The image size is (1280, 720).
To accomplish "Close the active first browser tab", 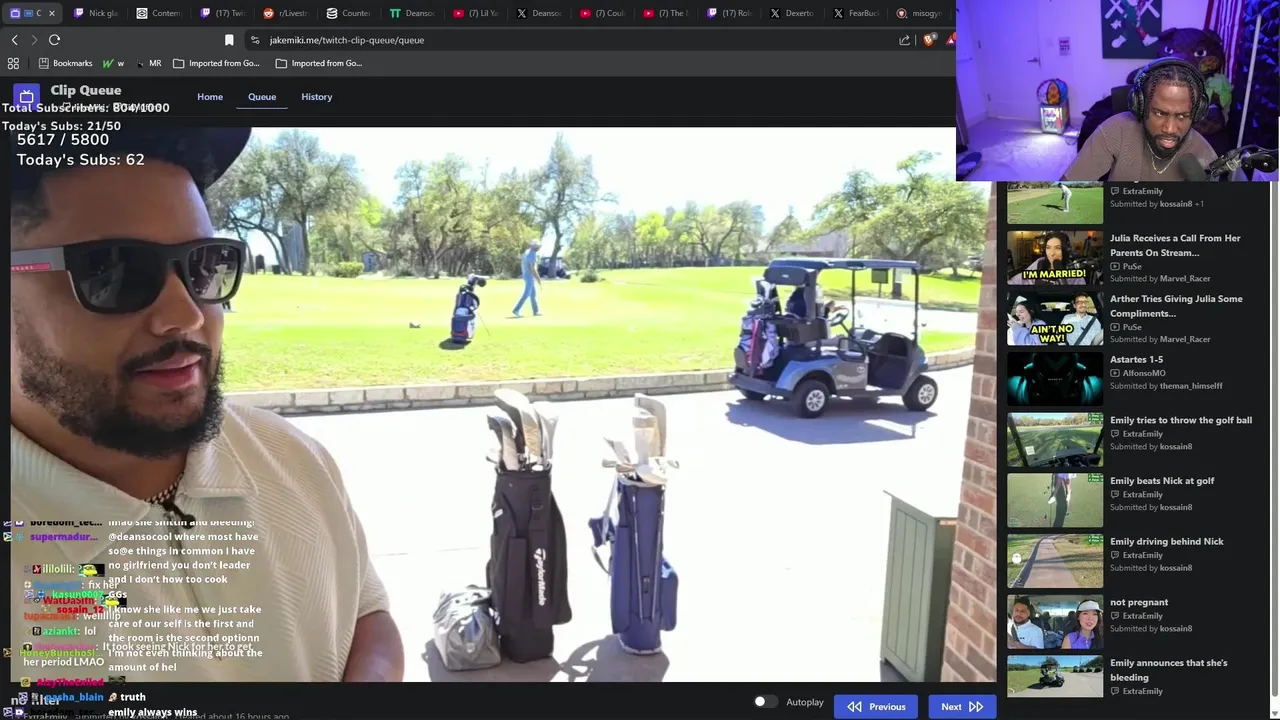I will coord(51,13).
